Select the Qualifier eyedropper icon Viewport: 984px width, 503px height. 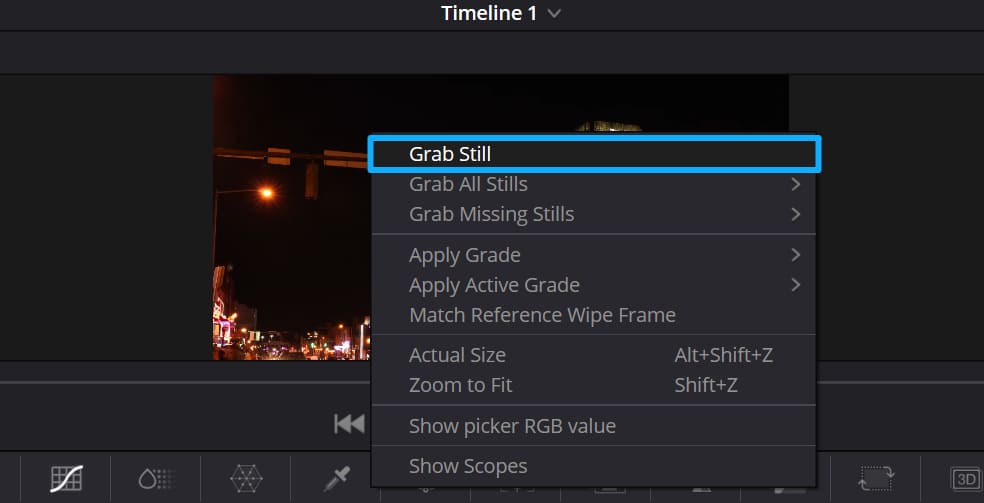coord(336,480)
